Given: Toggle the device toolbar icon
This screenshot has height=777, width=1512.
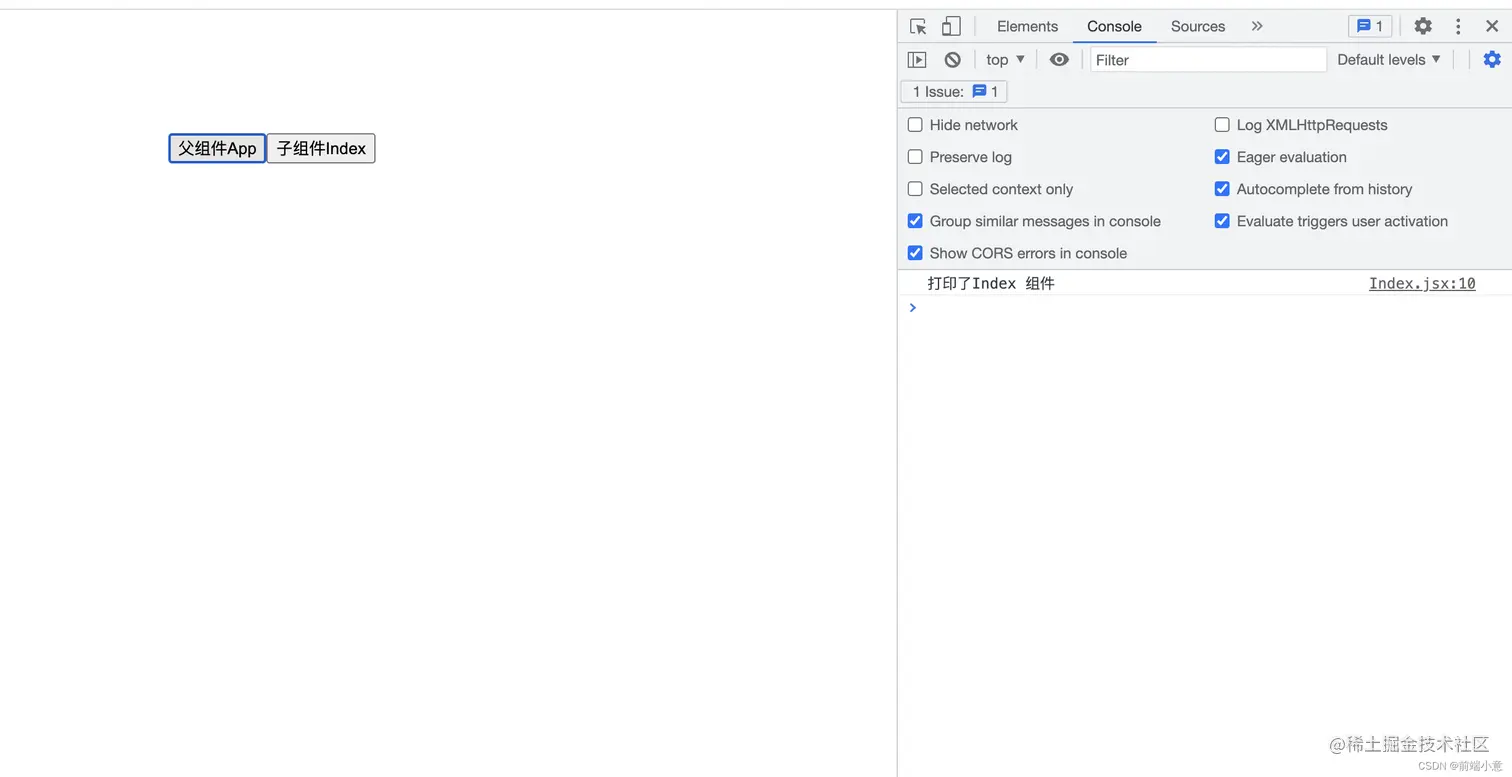Looking at the screenshot, I should click(x=951, y=27).
